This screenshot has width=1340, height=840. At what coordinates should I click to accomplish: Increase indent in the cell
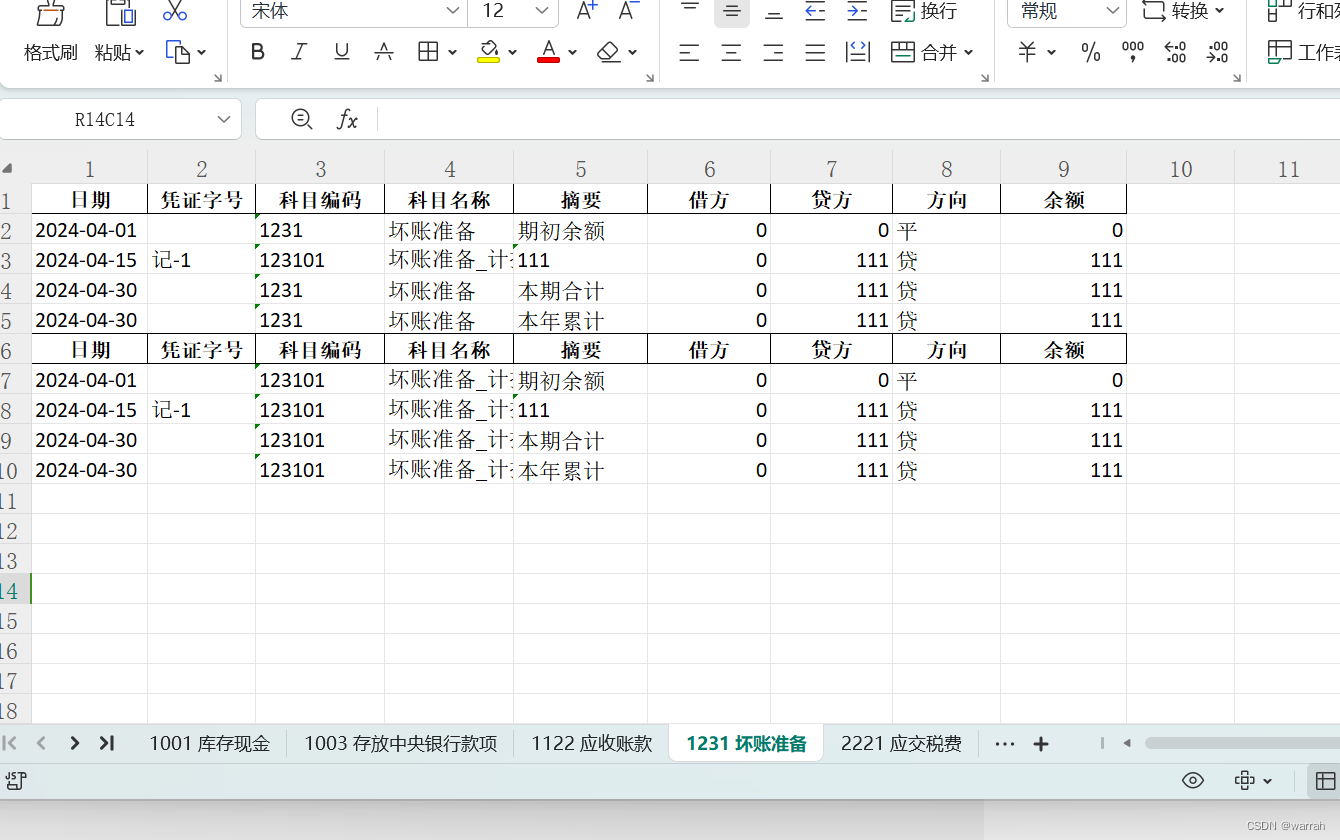[857, 11]
